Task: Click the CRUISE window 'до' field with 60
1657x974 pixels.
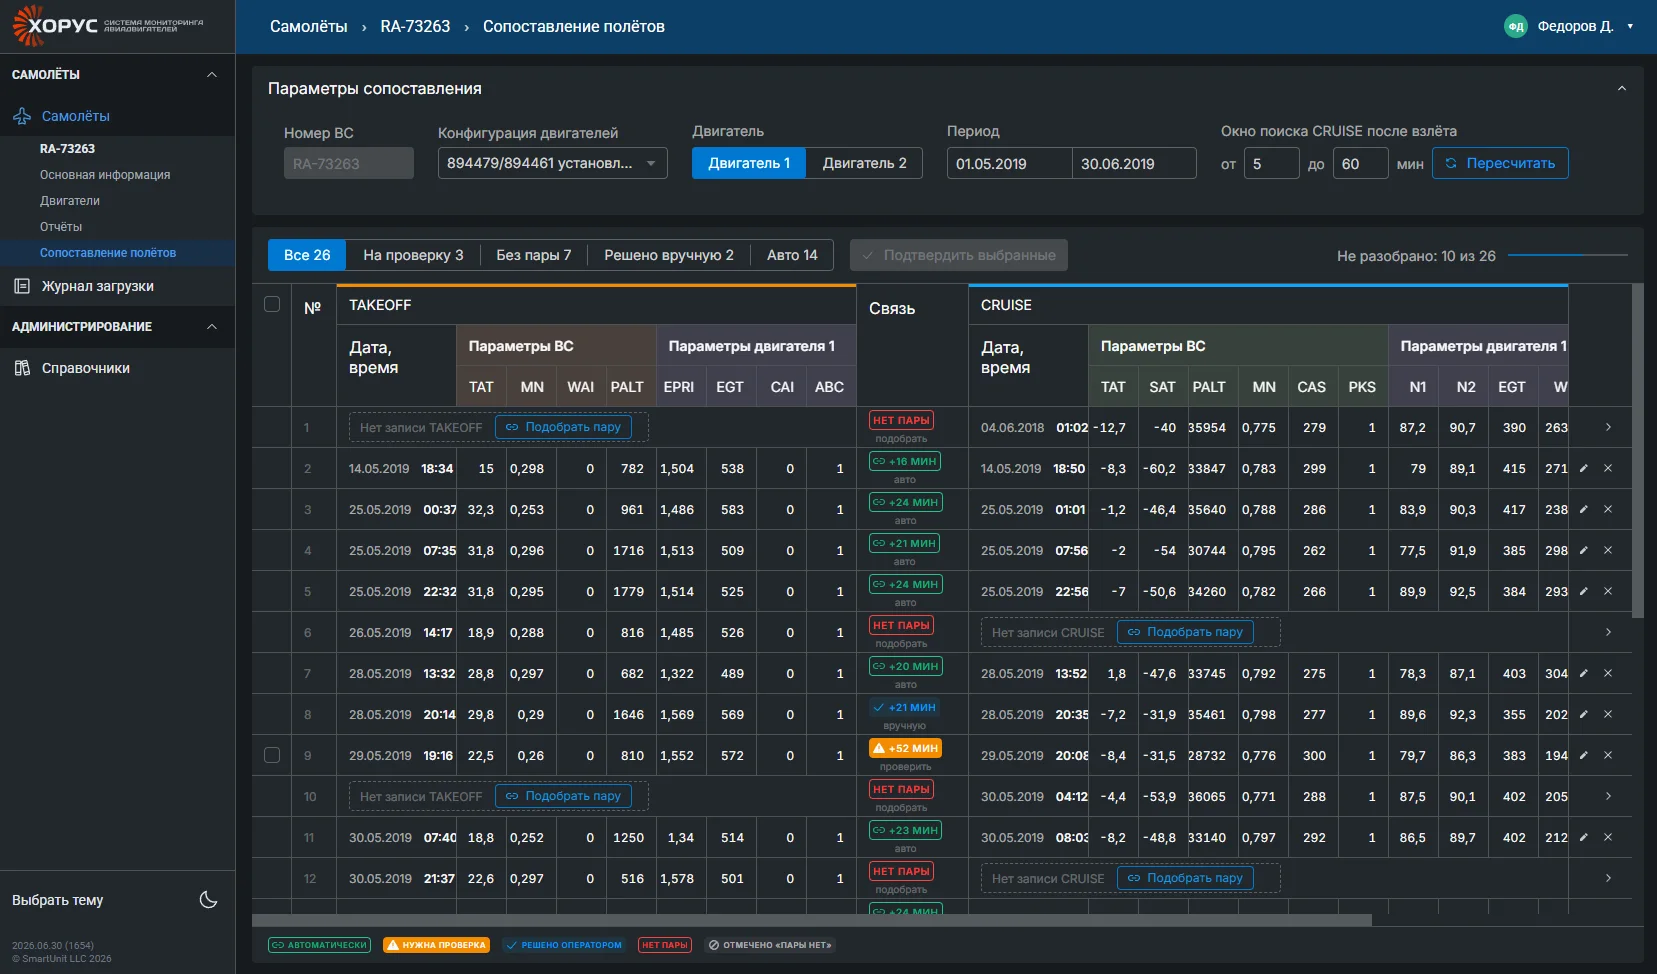Action: tap(1360, 163)
